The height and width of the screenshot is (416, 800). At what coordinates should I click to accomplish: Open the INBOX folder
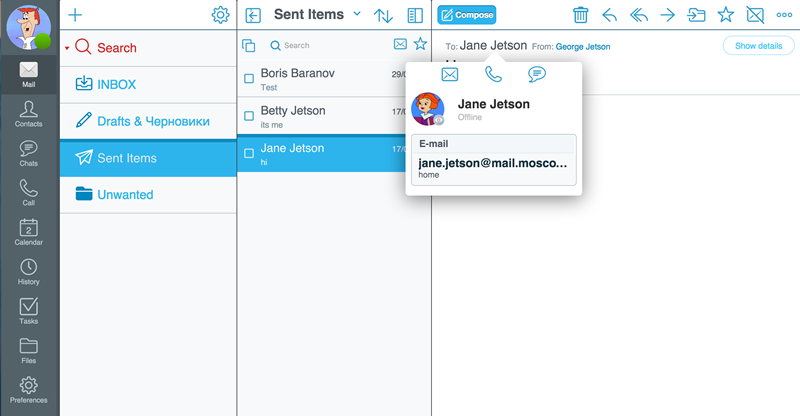148,84
